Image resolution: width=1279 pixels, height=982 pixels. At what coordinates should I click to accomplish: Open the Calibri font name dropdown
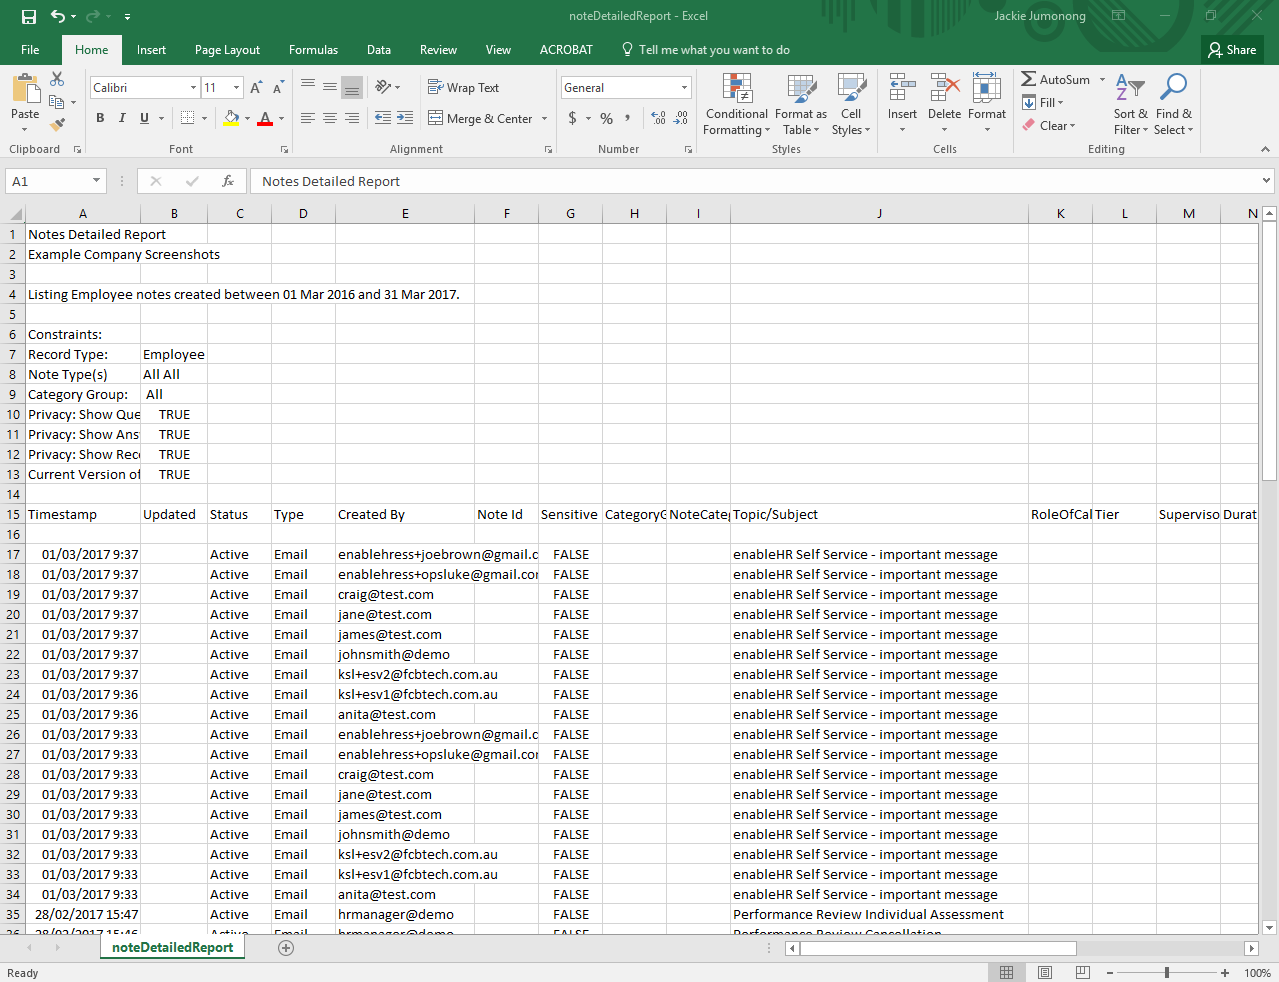coord(193,88)
